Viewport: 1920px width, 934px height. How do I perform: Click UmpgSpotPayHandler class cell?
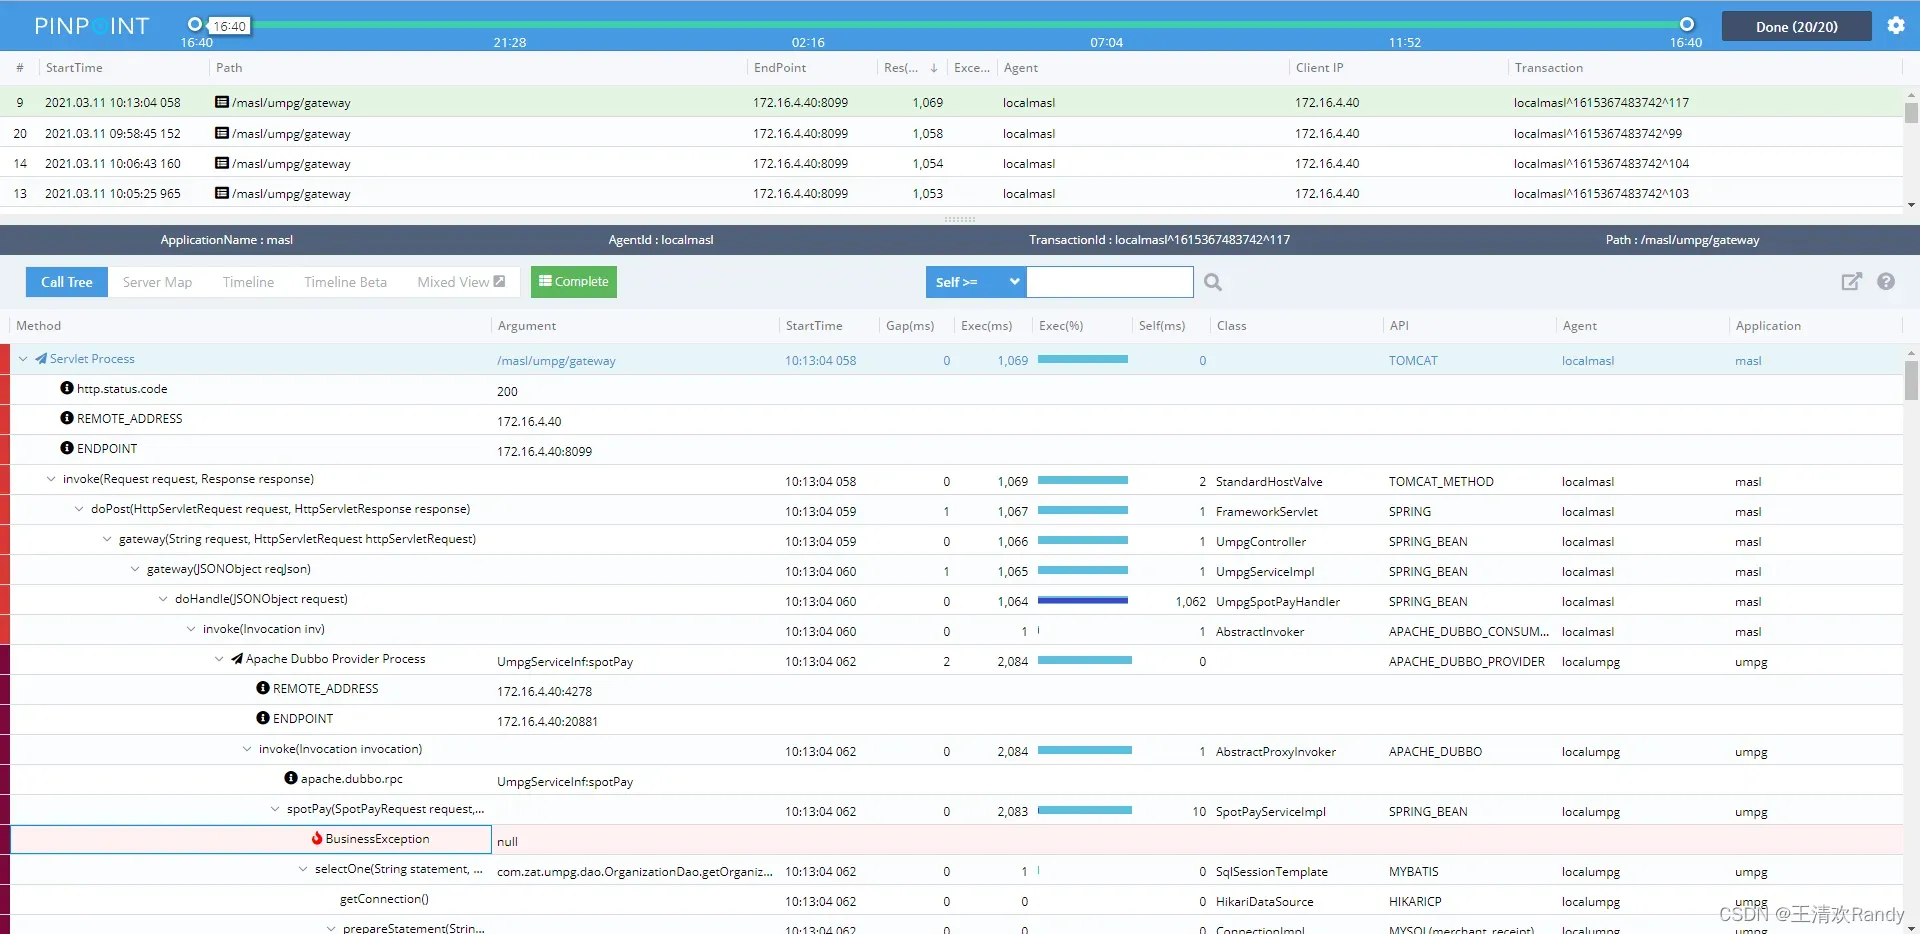click(1278, 602)
